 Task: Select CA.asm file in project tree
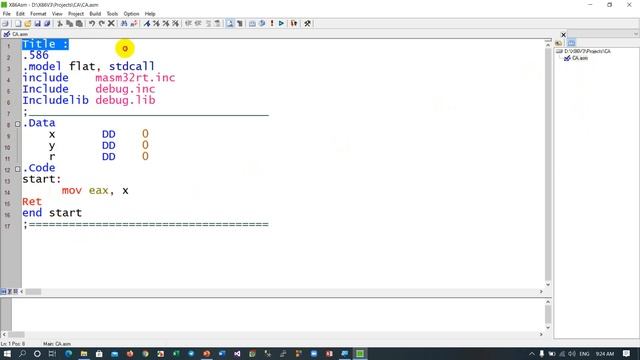[x=580, y=58]
